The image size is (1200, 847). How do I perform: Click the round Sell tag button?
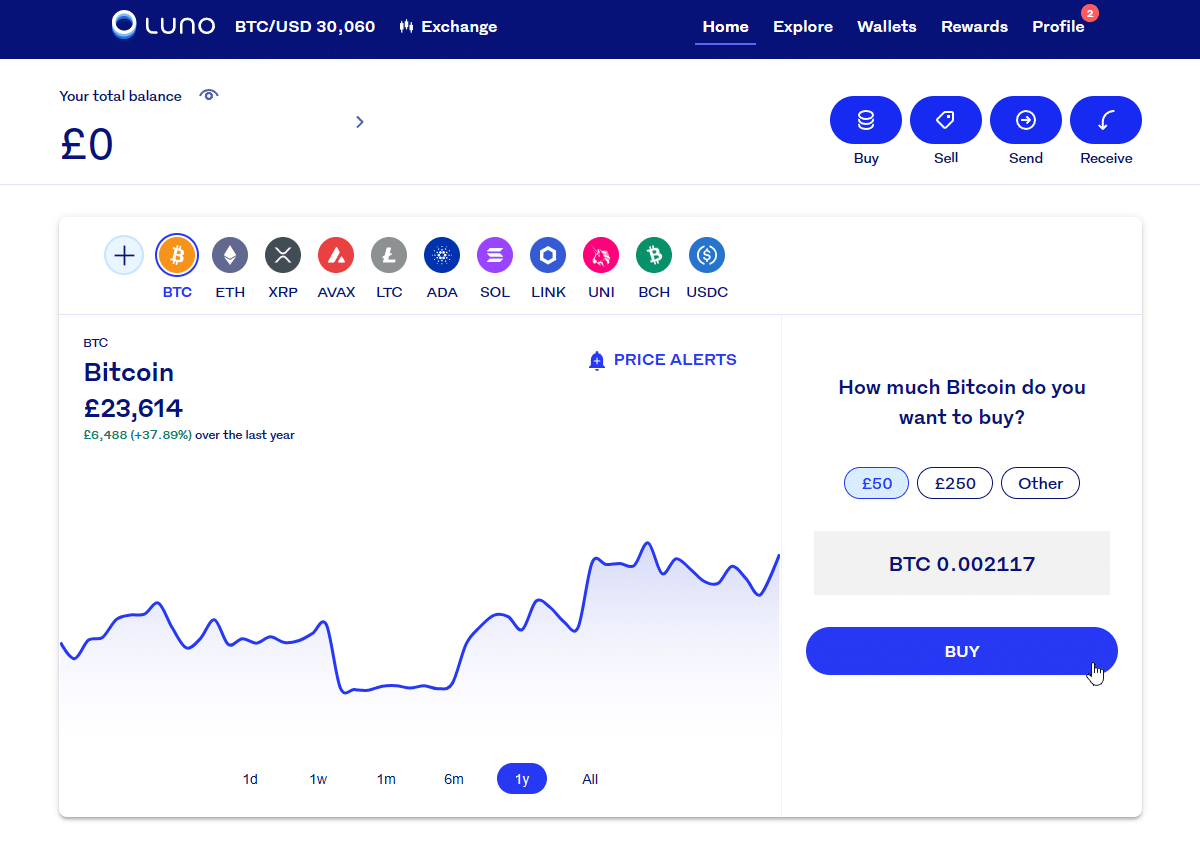[946, 120]
